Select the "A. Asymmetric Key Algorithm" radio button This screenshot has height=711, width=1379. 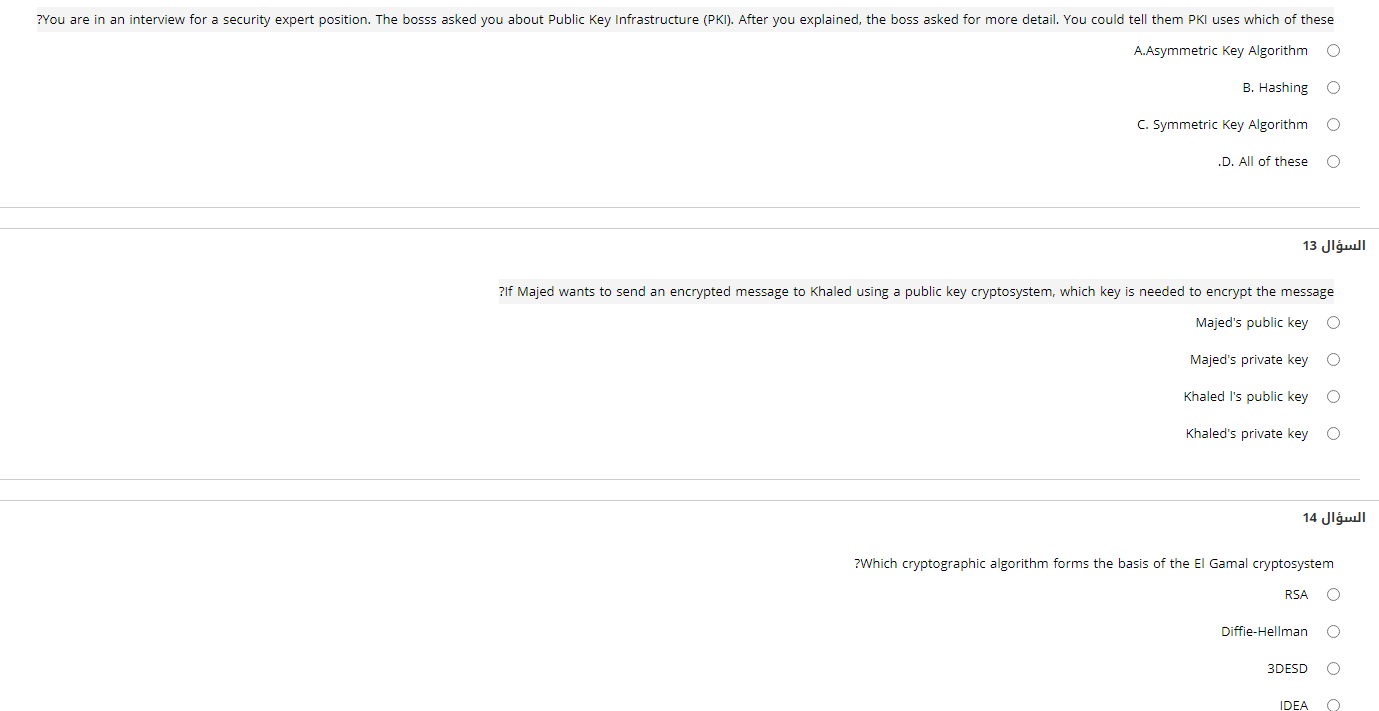coord(1333,50)
